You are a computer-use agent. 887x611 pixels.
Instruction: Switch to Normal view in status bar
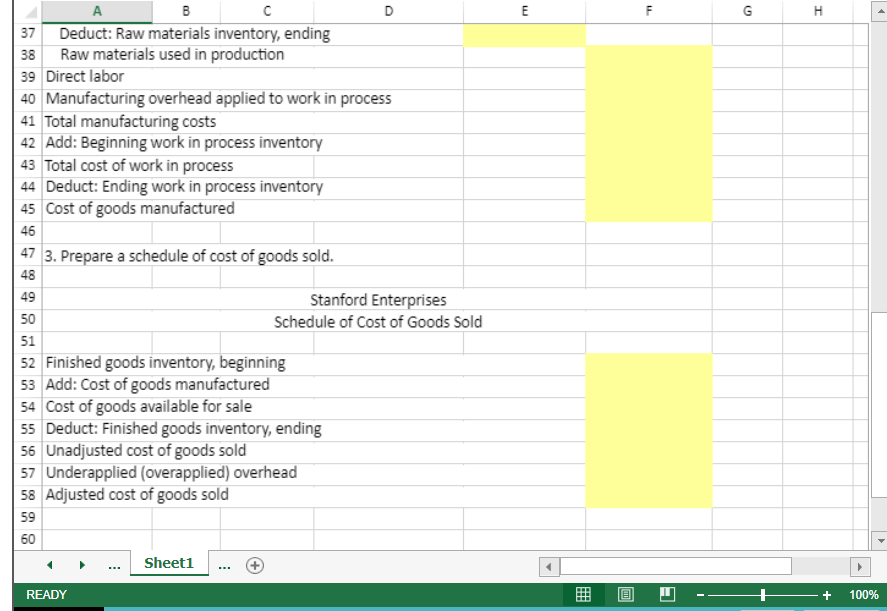pyautogui.click(x=583, y=594)
